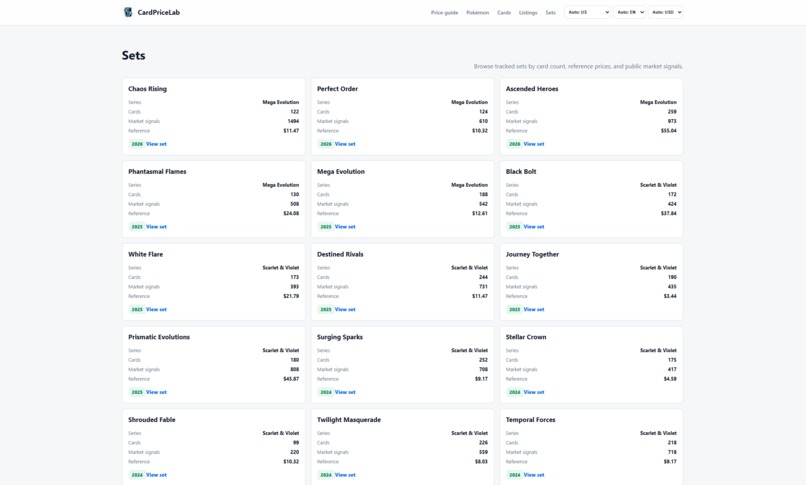Click the Black Bolt card title

pos(521,172)
